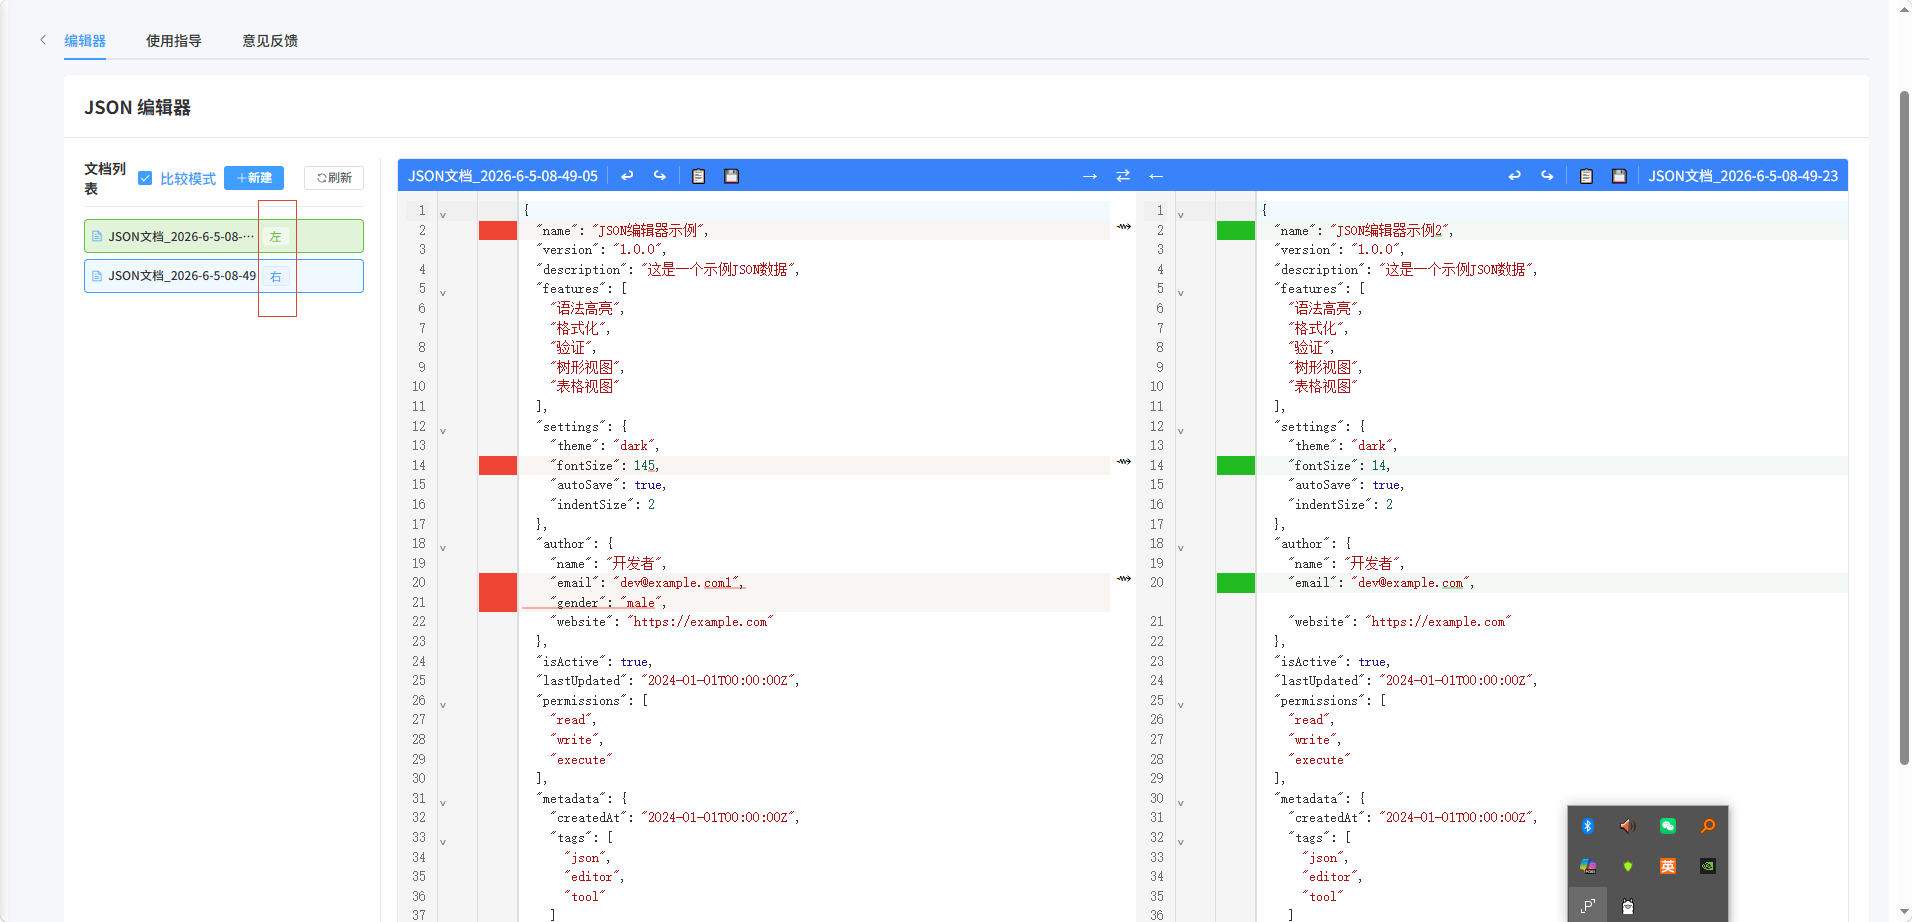Undo in the right JSON editor toolbar
1912x922 pixels.
click(1514, 176)
